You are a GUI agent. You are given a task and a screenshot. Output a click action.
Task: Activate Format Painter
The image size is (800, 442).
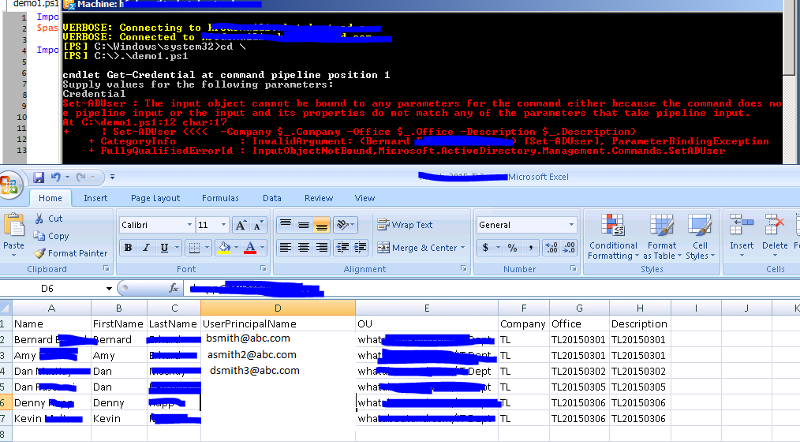click(x=70, y=253)
